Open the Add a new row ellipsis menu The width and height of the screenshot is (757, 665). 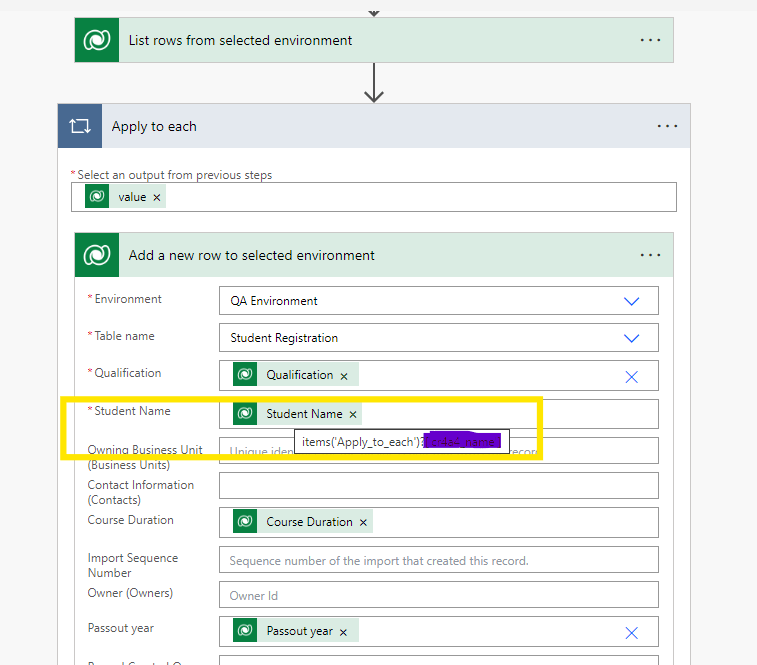pyautogui.click(x=651, y=255)
